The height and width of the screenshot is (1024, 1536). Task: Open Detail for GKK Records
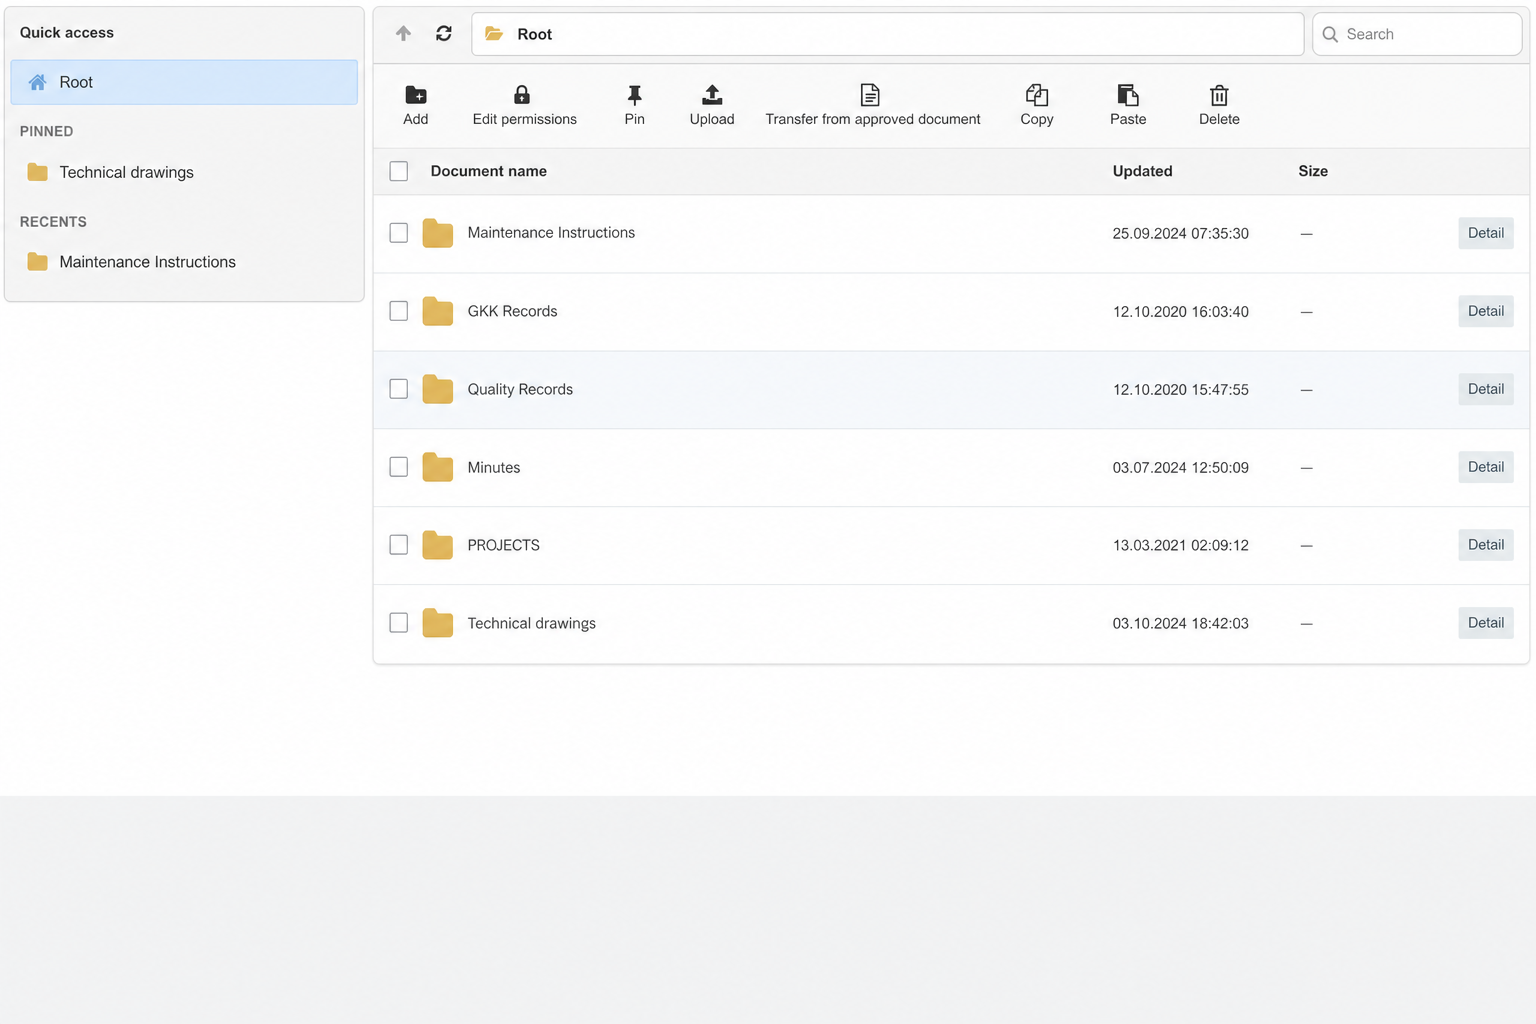click(x=1485, y=311)
